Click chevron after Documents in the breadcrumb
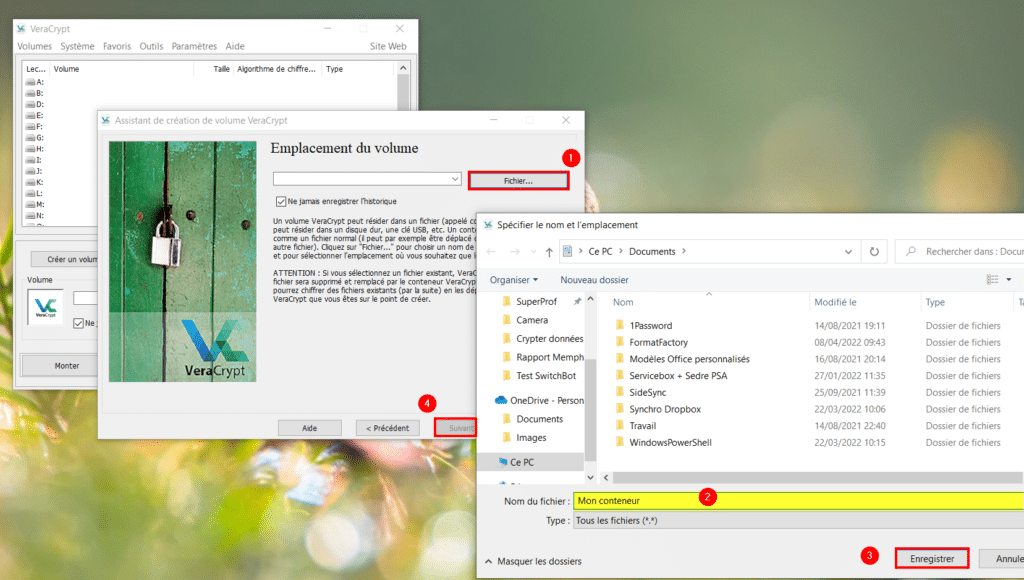Screen dimensions: 1024x580 (x=684, y=251)
